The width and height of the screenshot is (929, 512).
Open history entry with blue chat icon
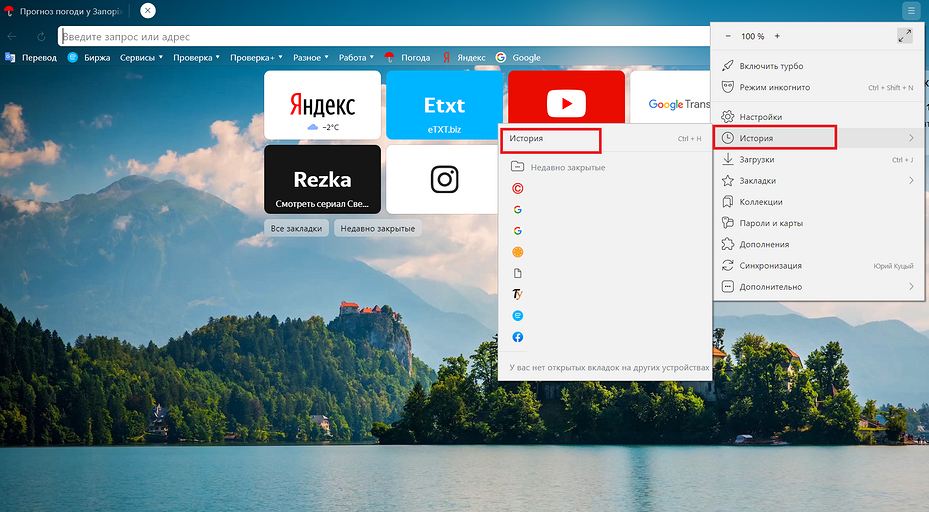(x=518, y=316)
